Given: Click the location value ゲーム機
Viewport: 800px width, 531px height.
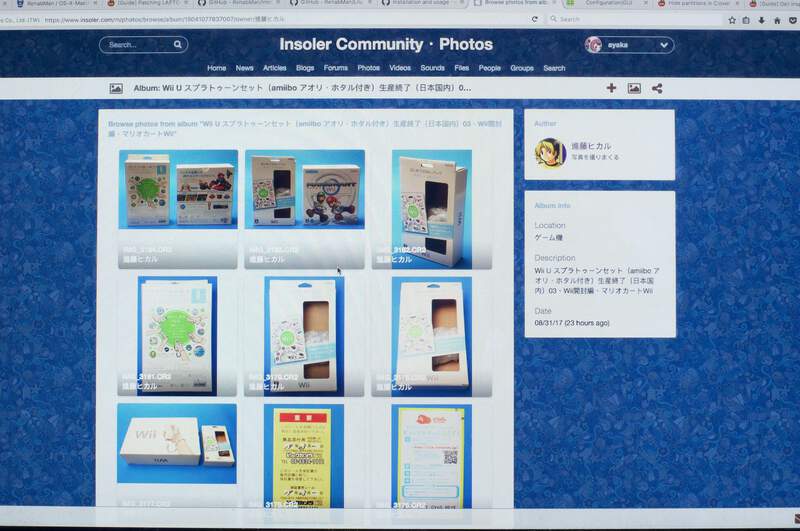Looking at the screenshot, I should (548, 238).
